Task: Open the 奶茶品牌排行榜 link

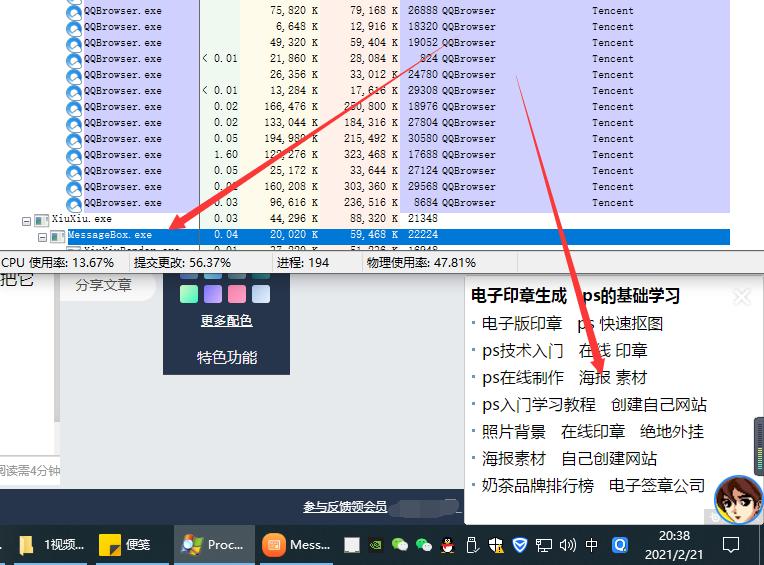Action: (x=538, y=486)
